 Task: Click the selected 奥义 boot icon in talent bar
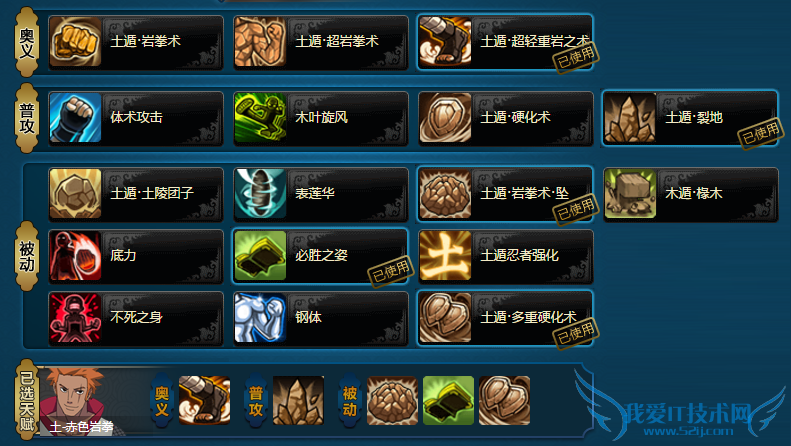point(205,401)
